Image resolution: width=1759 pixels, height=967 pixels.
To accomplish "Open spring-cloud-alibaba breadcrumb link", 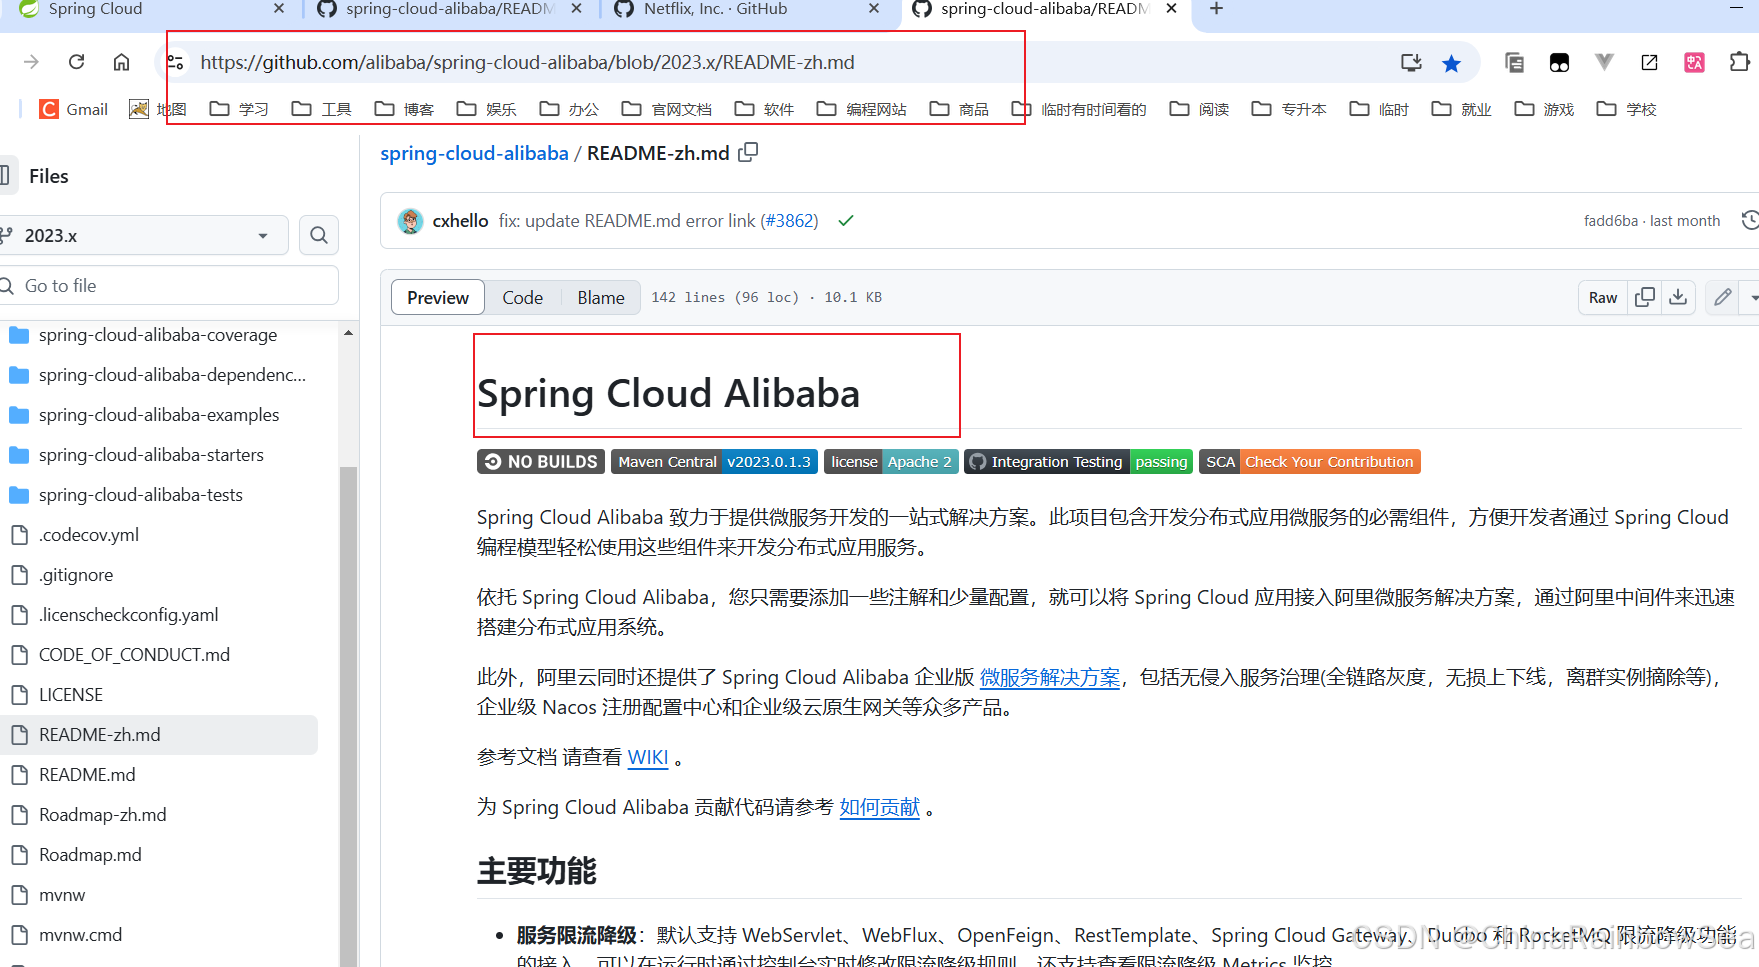I will point(474,153).
